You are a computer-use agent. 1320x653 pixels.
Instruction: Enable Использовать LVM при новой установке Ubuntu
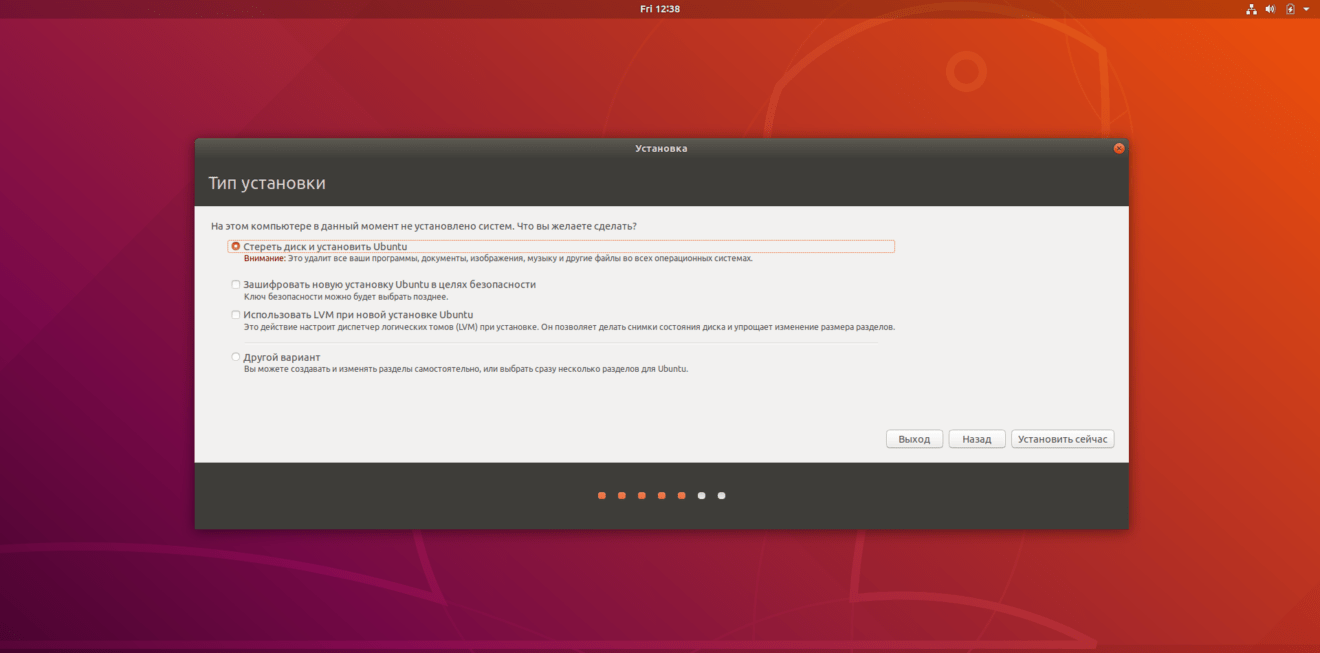[x=235, y=314]
